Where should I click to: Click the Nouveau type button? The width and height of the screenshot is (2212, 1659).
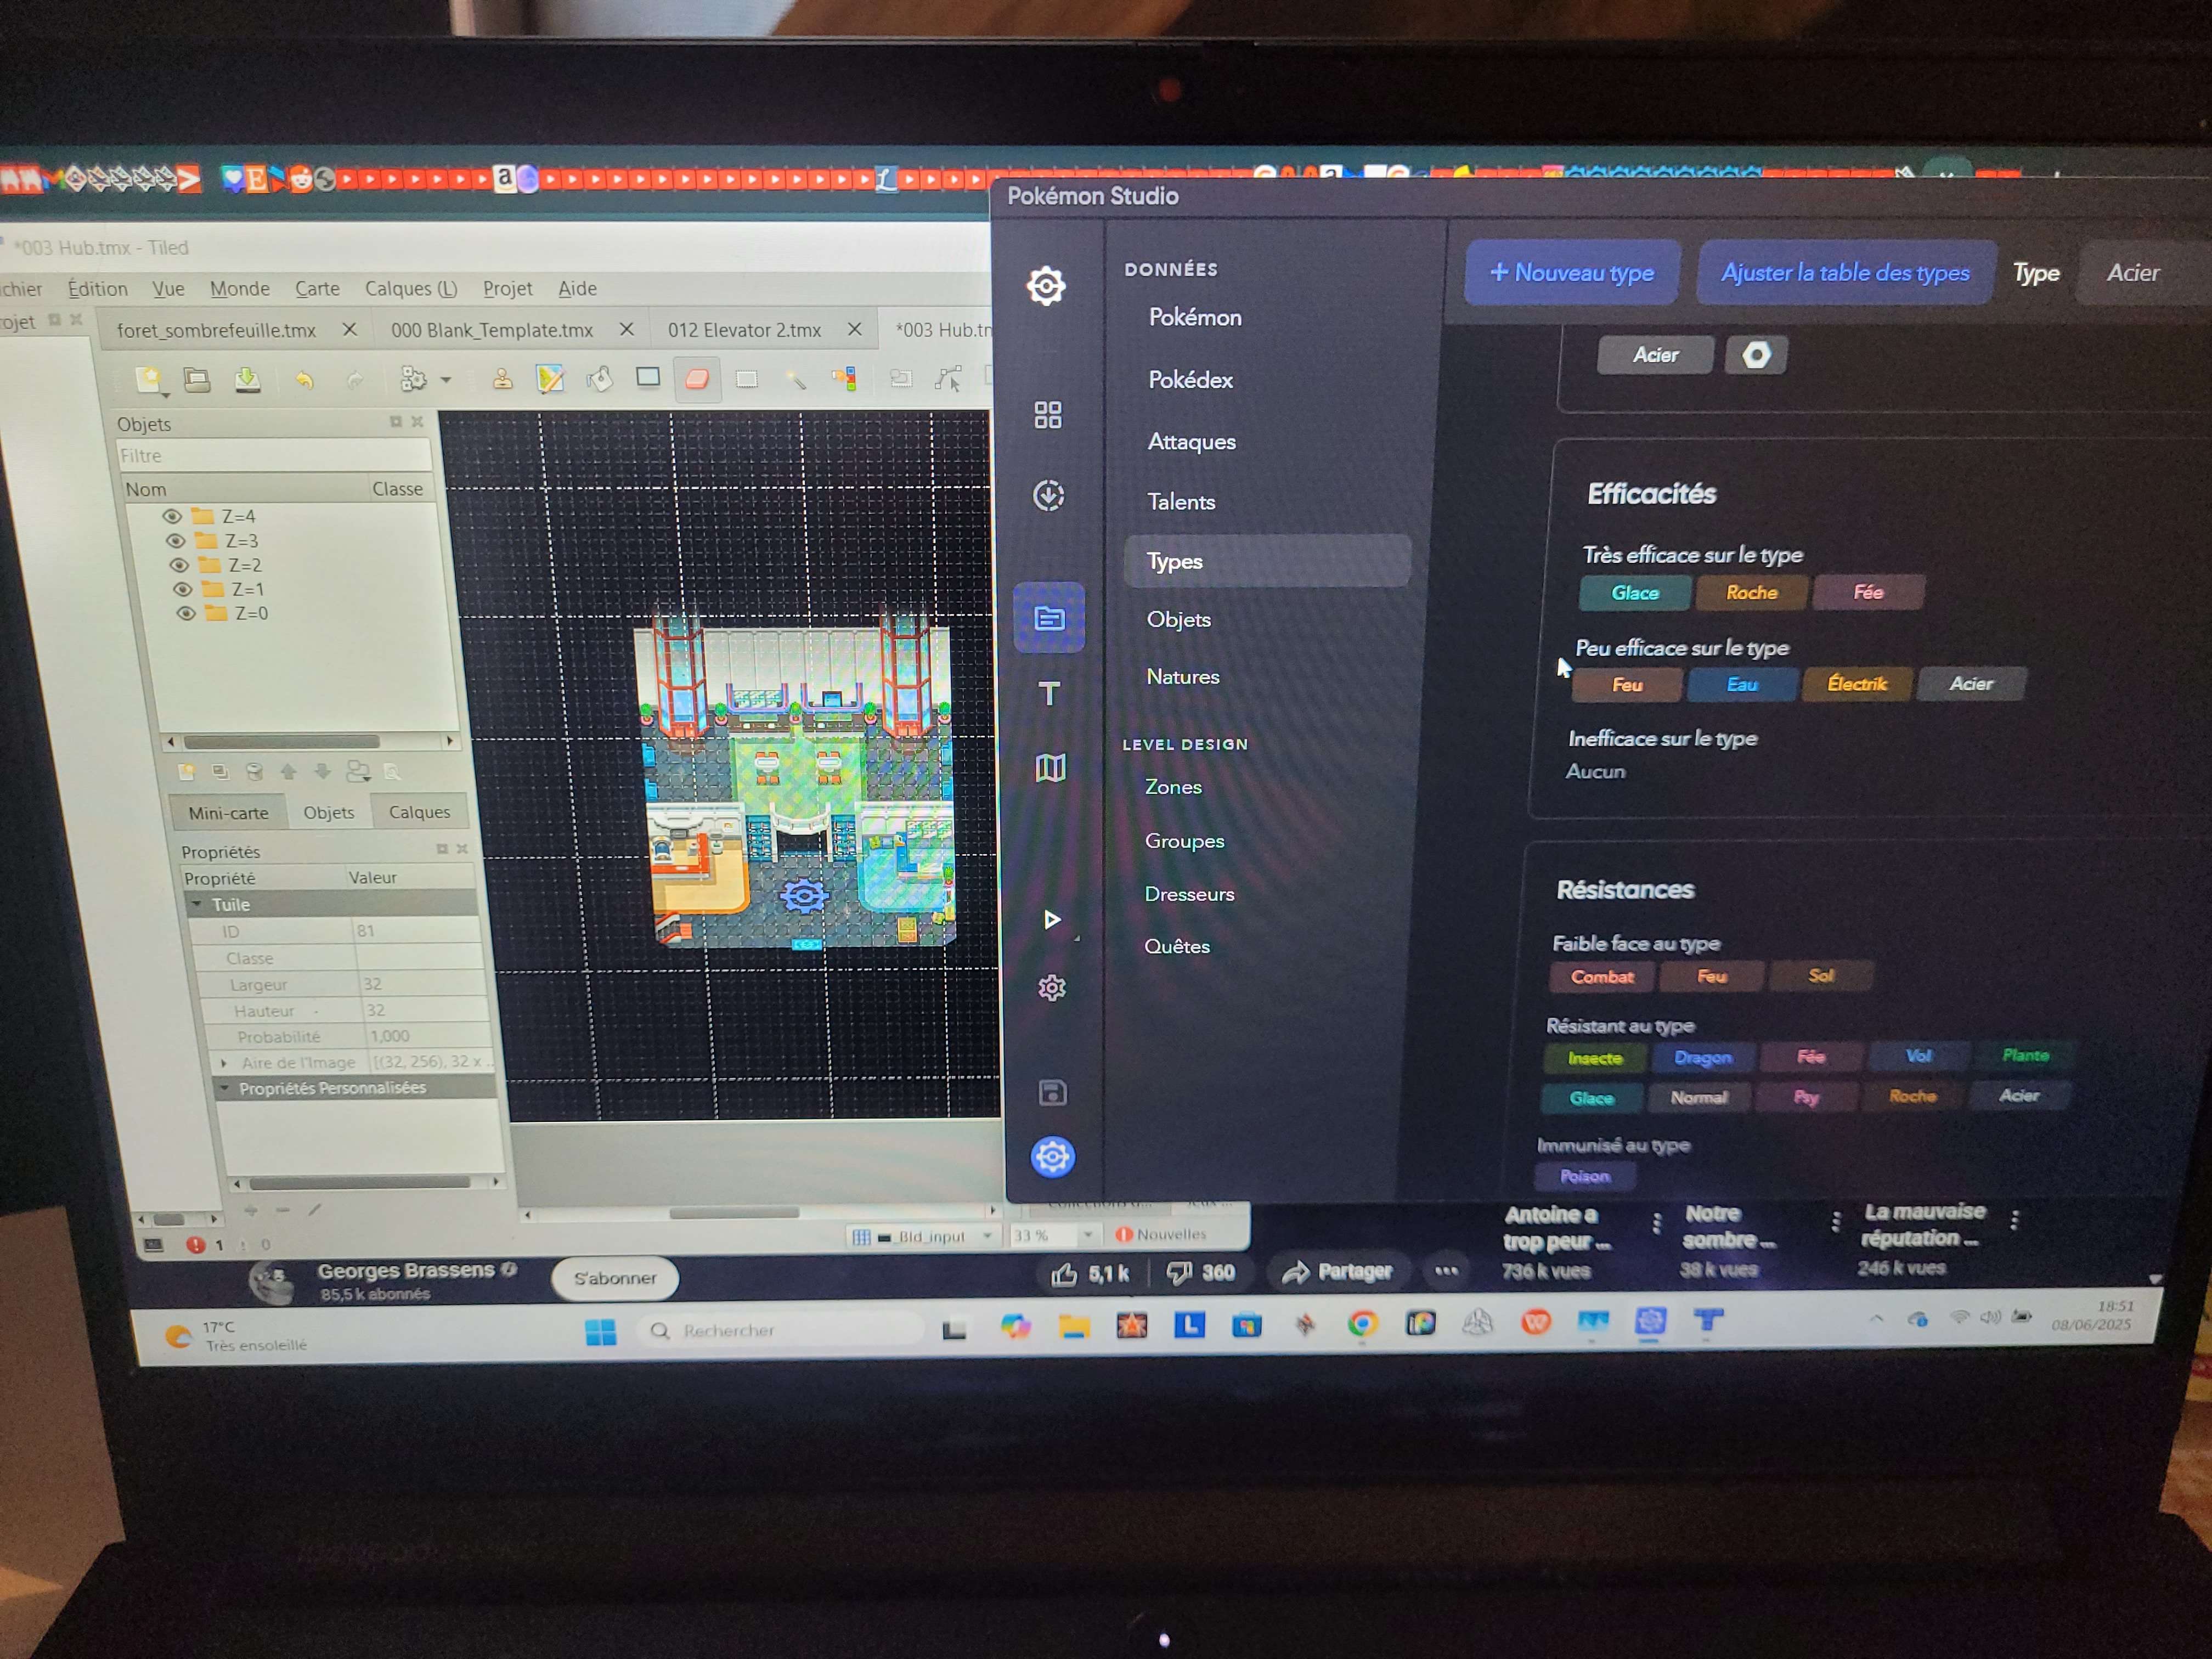click(1572, 272)
